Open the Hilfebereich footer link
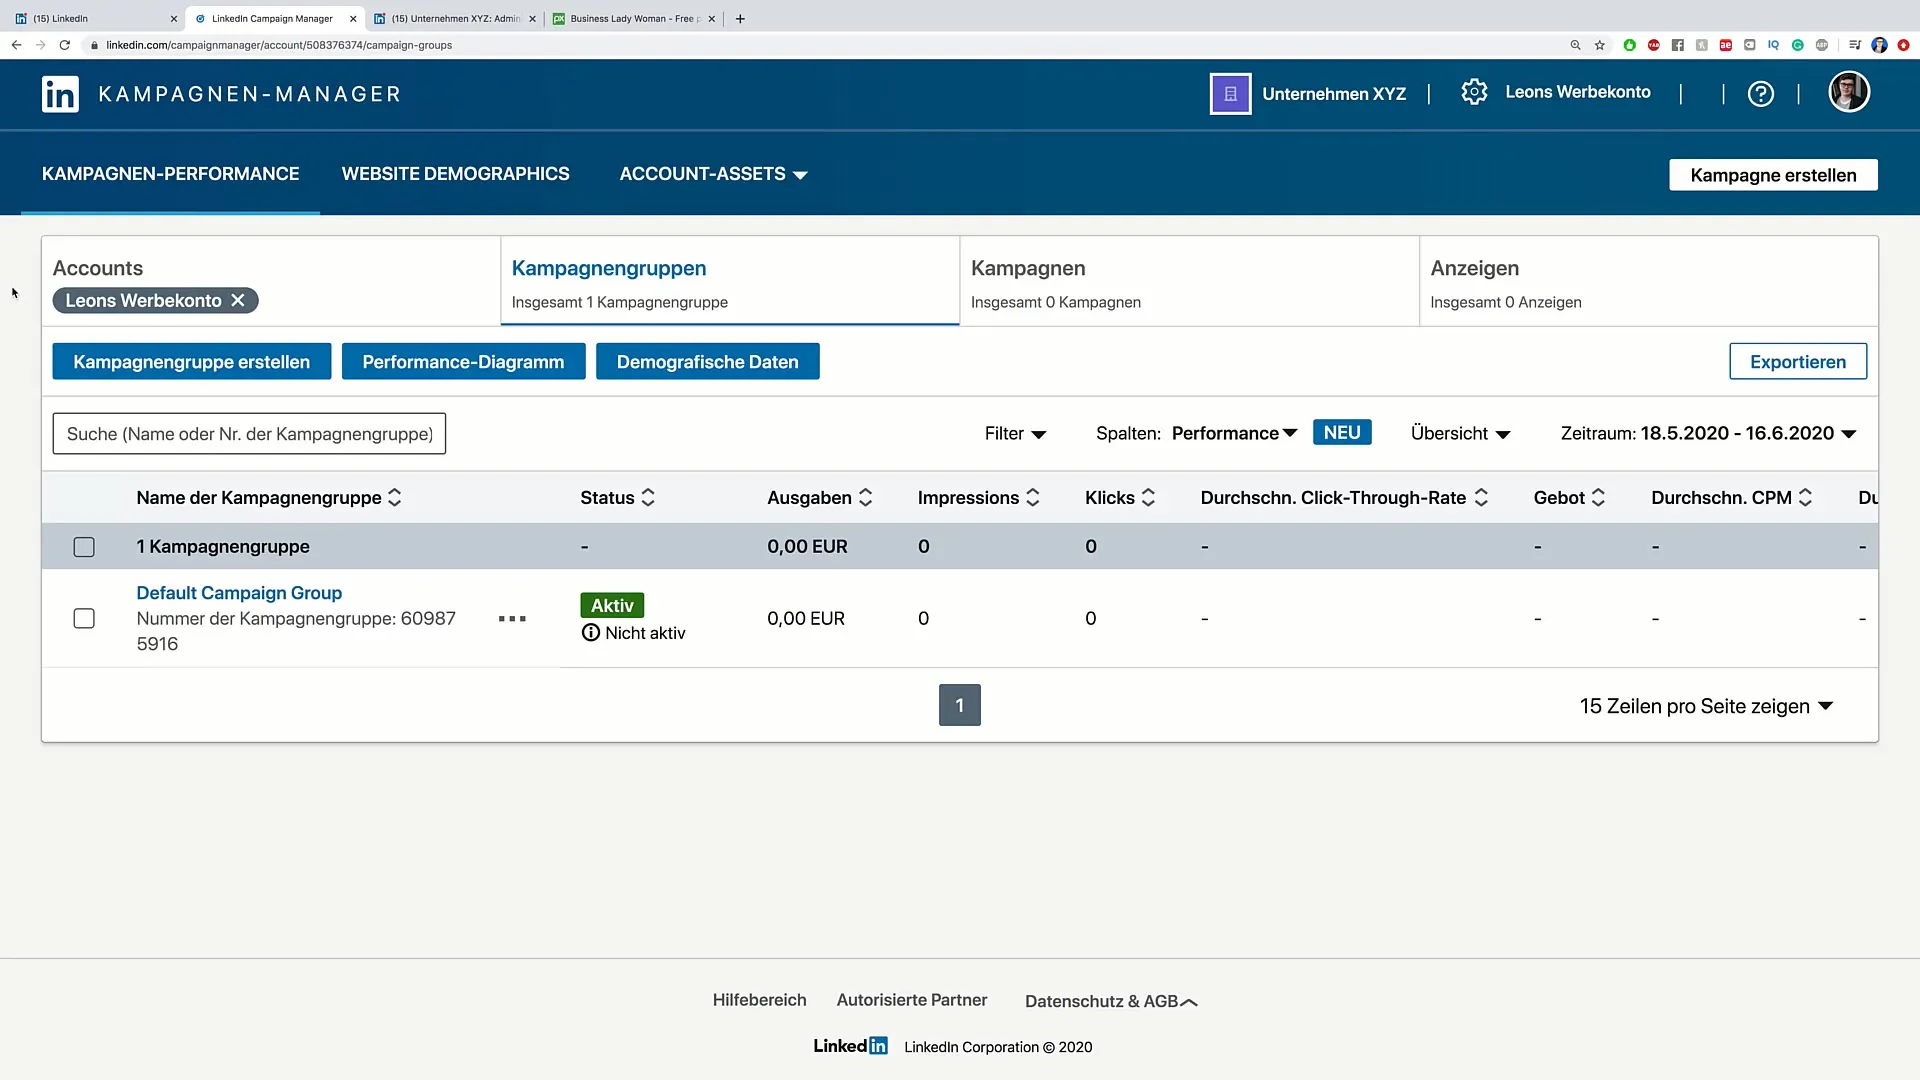The image size is (1920, 1080). [x=759, y=1000]
